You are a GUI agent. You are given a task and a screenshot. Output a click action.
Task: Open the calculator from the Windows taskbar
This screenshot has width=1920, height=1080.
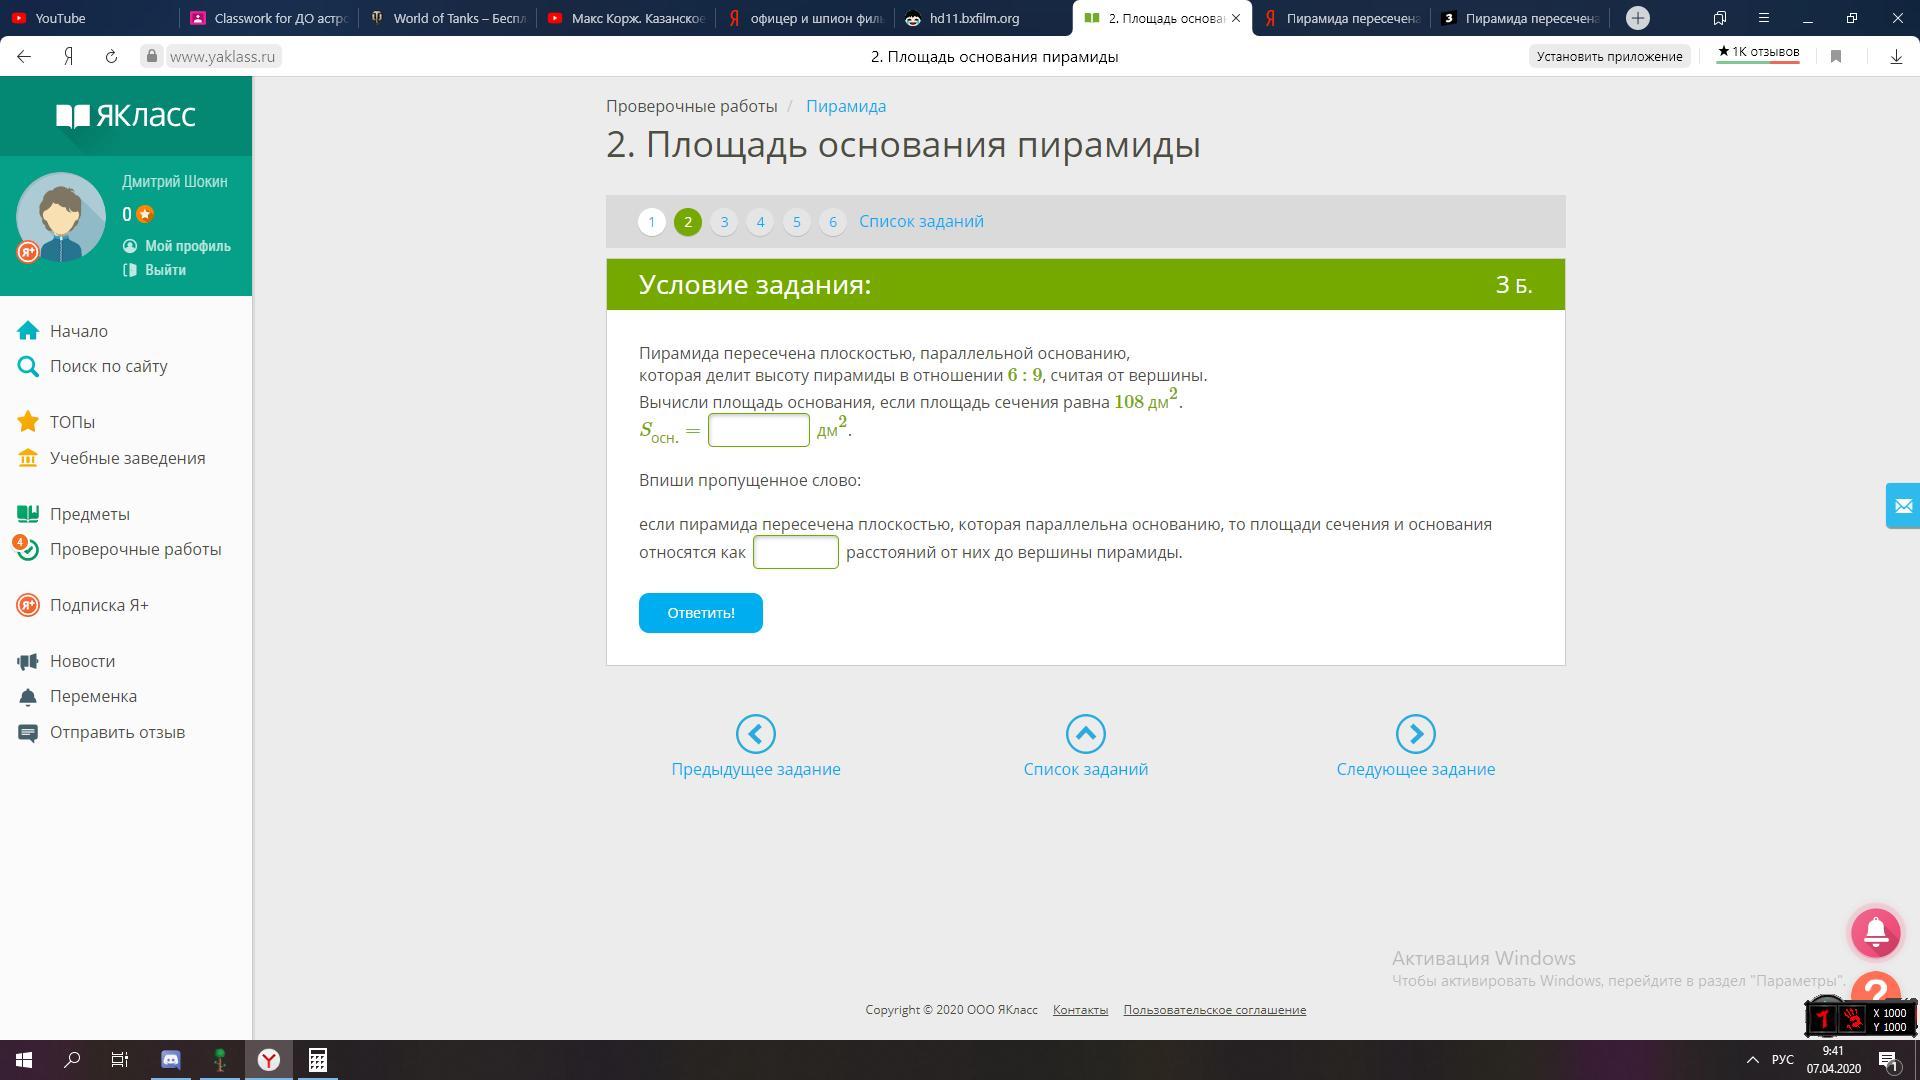(317, 1060)
